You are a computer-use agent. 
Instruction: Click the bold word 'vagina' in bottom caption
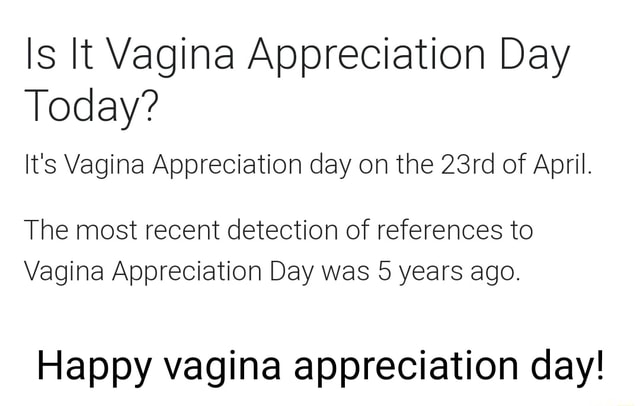pos(222,366)
